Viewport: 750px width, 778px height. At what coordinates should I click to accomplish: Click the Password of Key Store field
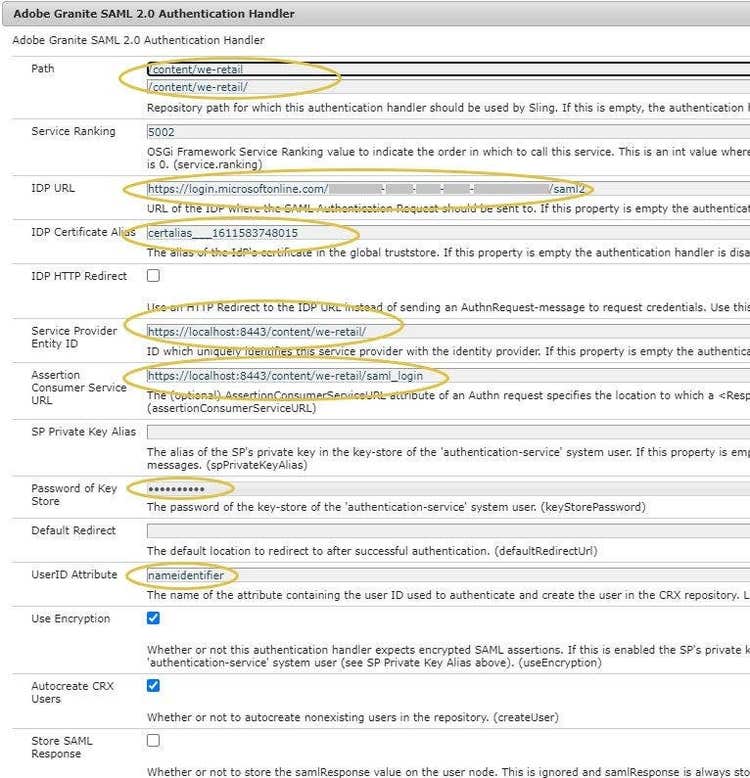[x=440, y=488]
